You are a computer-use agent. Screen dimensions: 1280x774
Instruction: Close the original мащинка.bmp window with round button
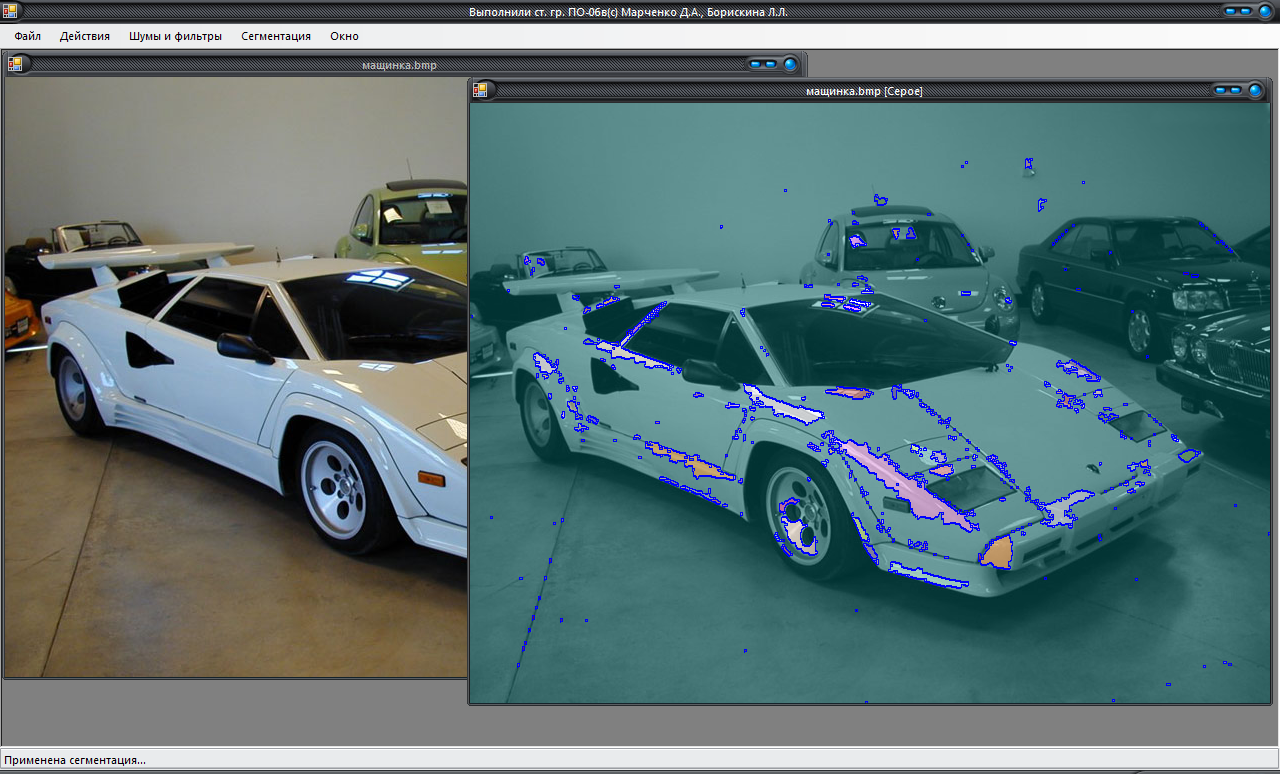(x=790, y=64)
